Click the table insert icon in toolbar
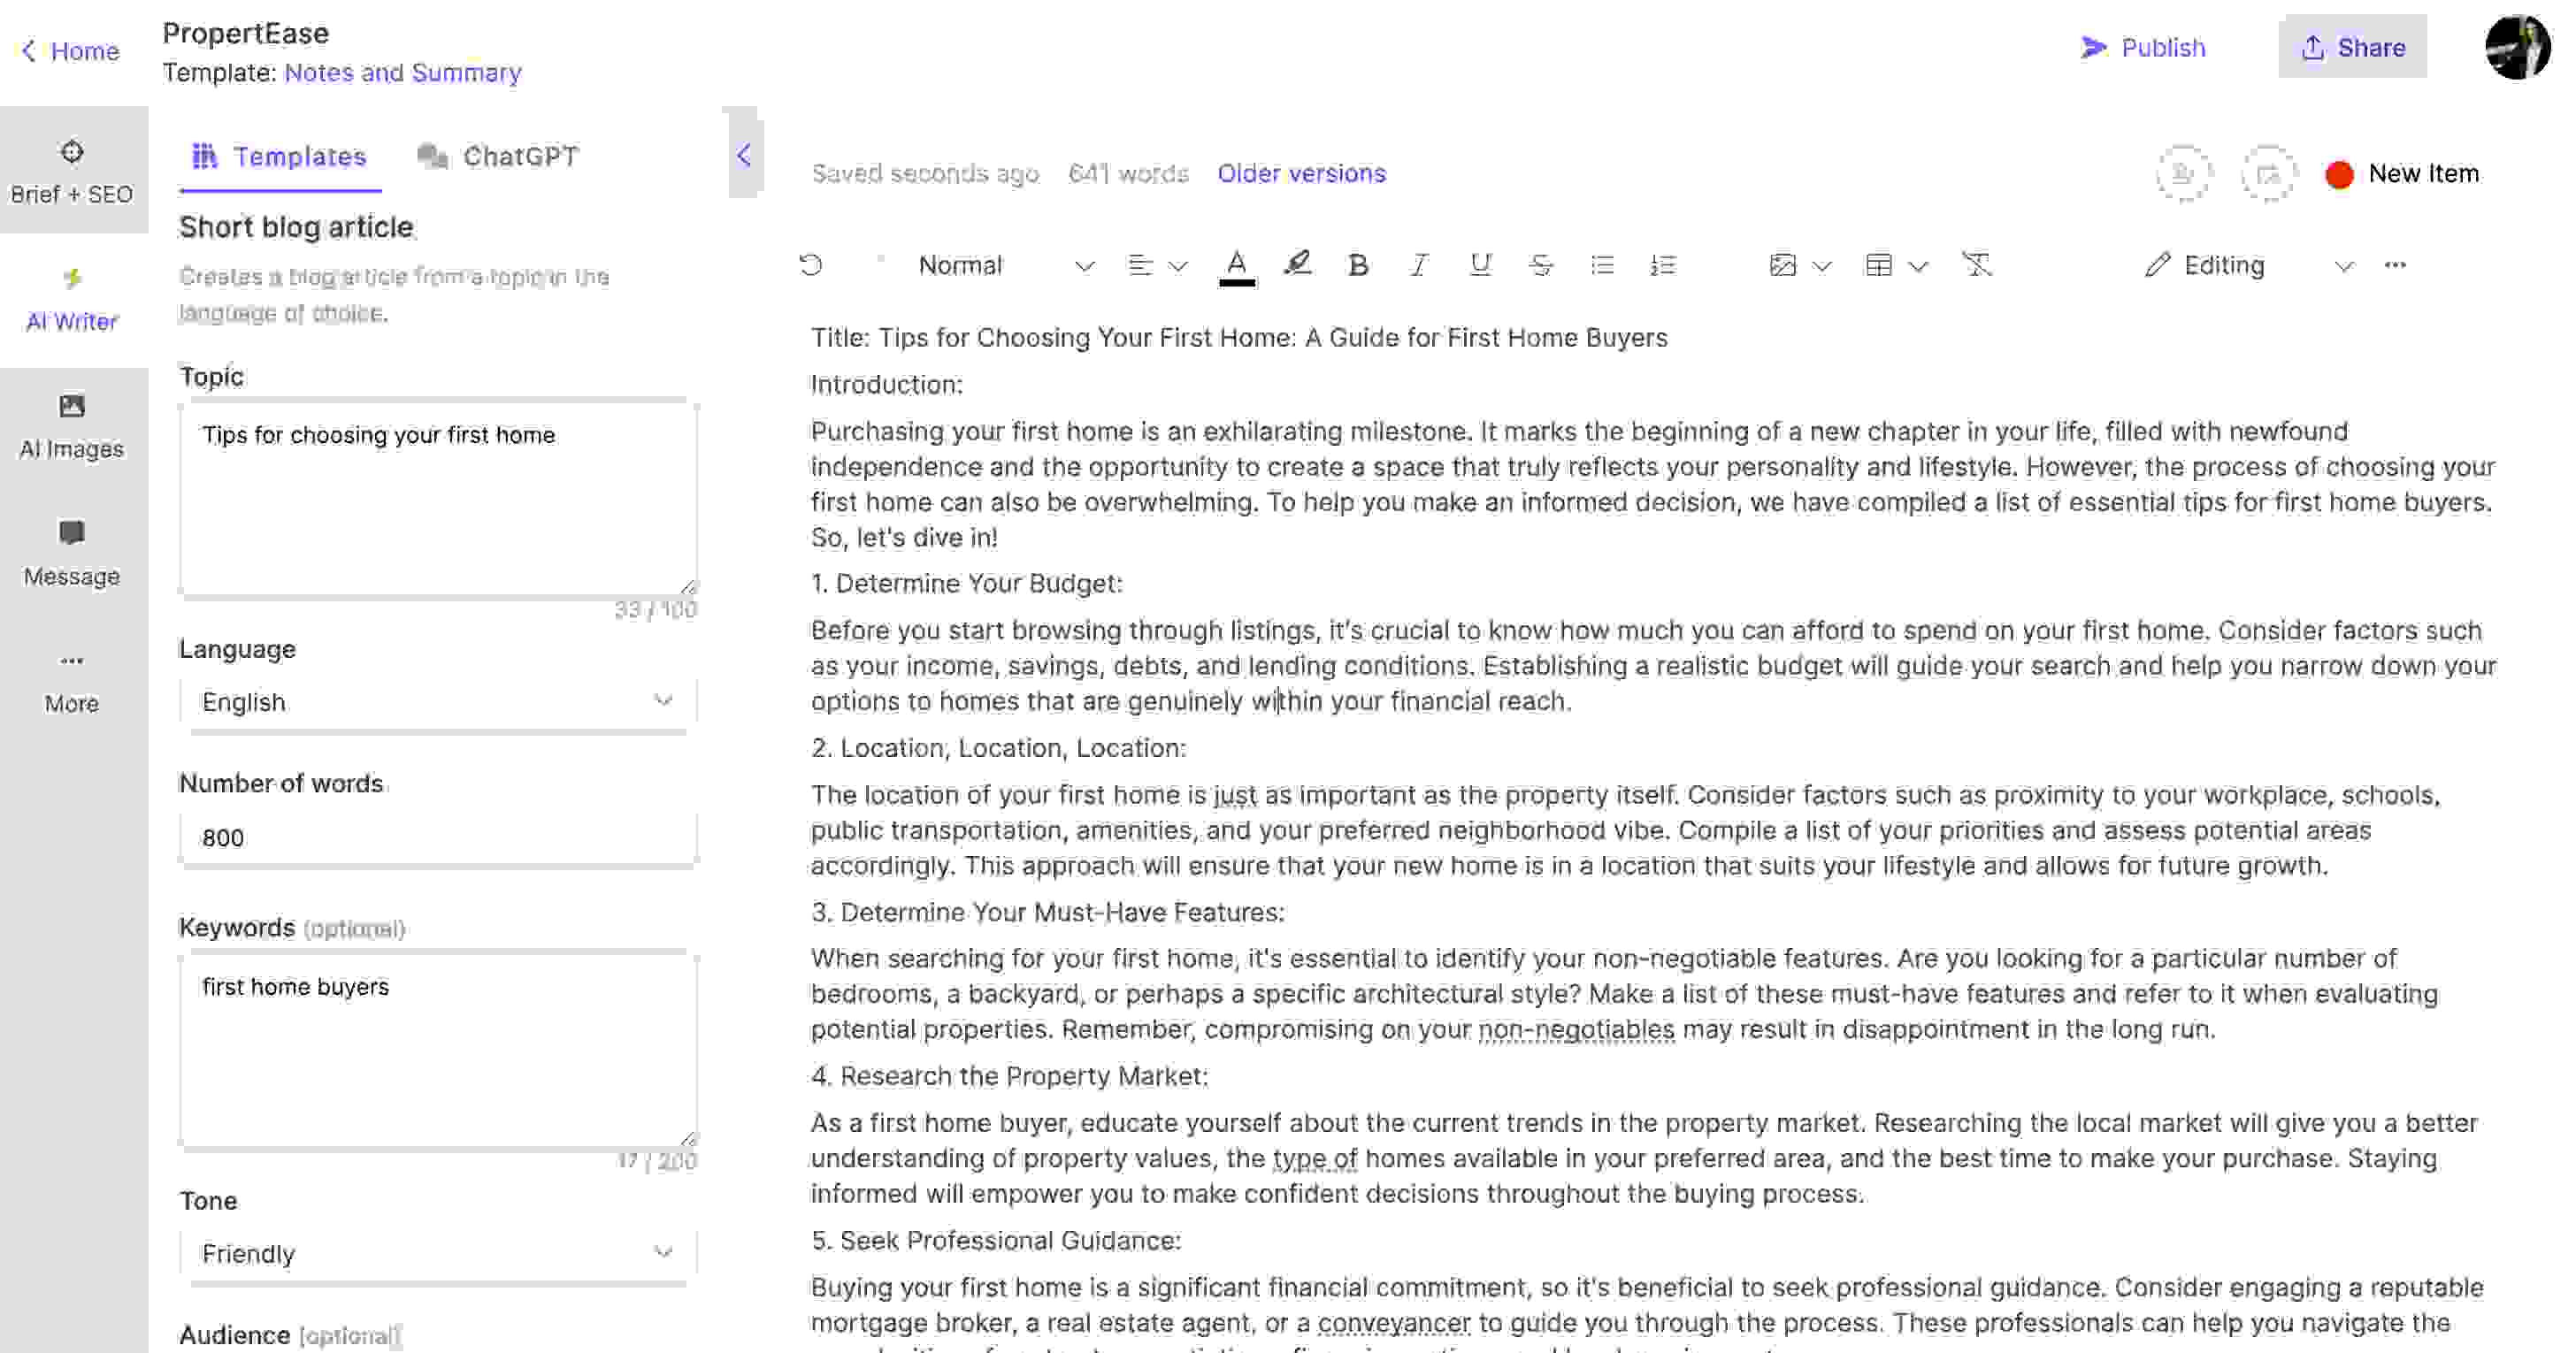 (1877, 264)
